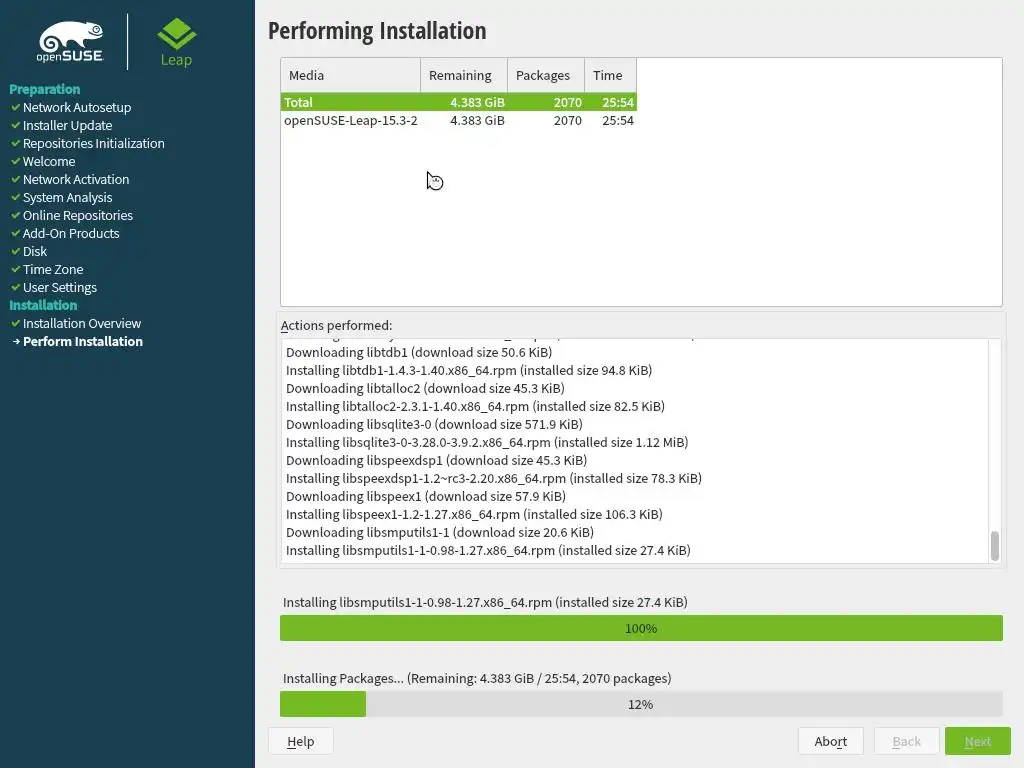Screen dimensions: 1024x768
Task: Click the Preparation section heading
Action: point(44,89)
